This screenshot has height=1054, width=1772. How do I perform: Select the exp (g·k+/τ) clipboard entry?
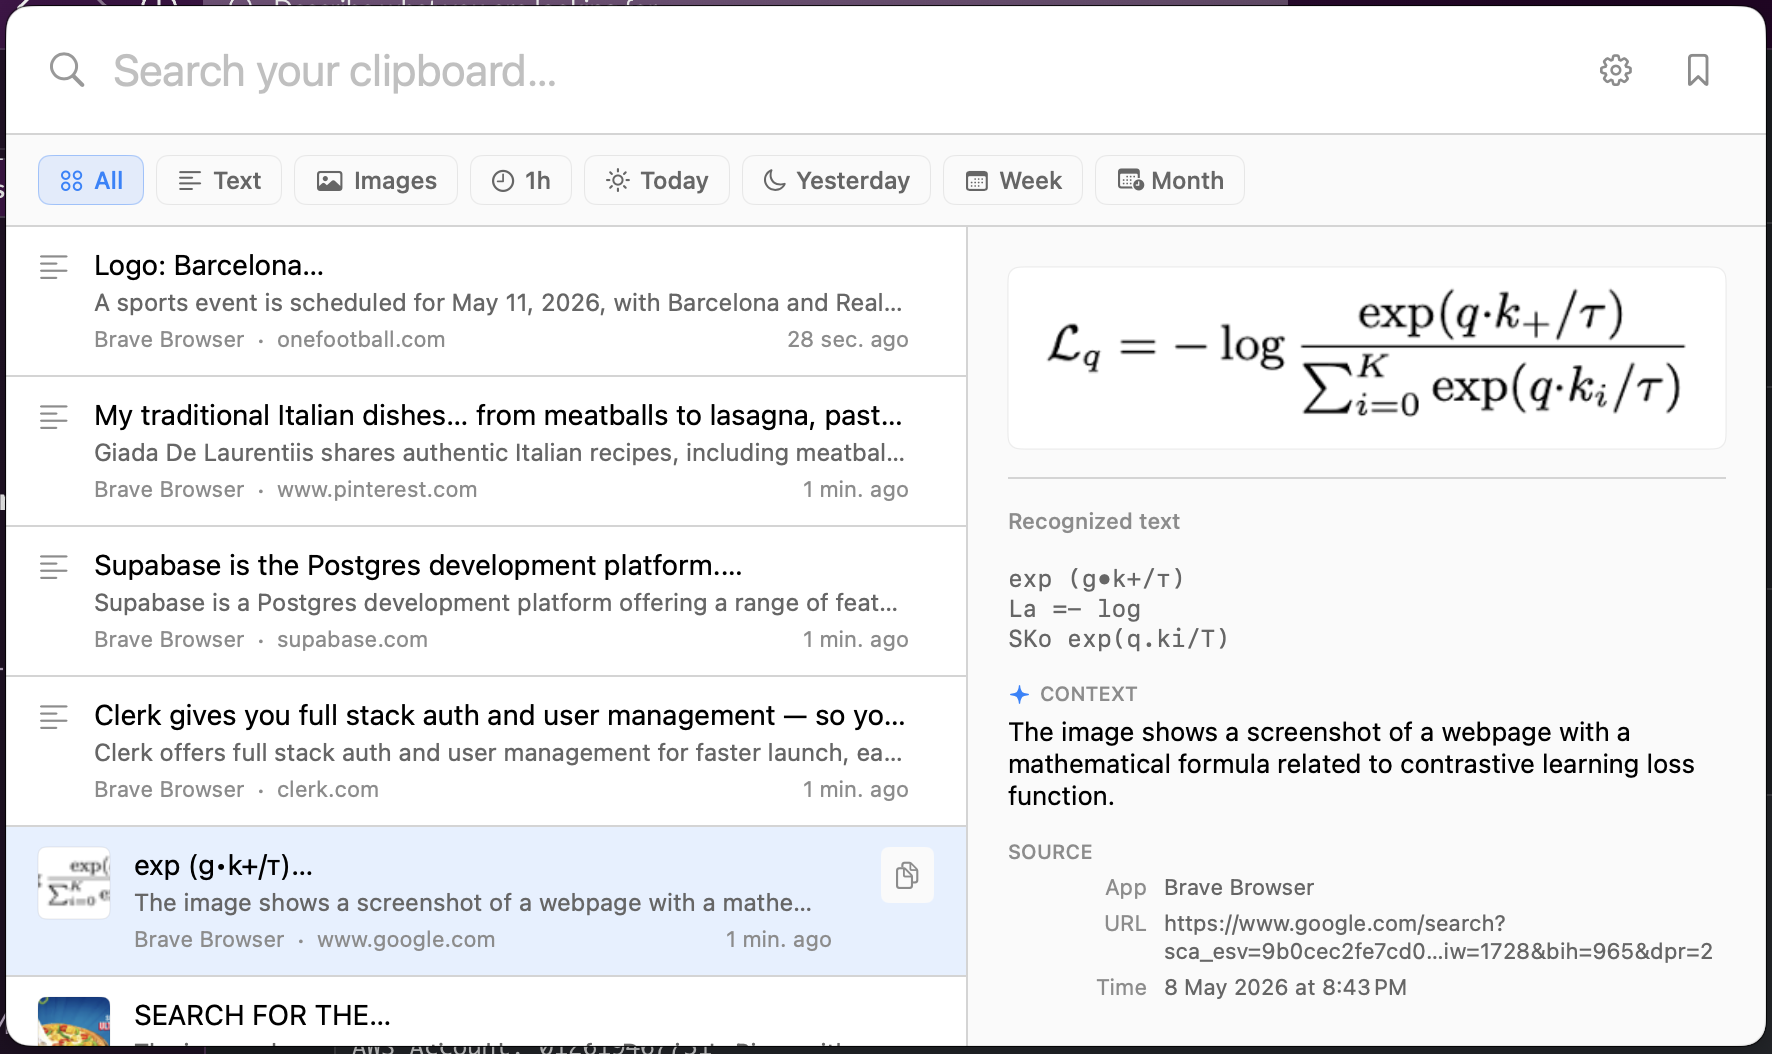(x=486, y=901)
